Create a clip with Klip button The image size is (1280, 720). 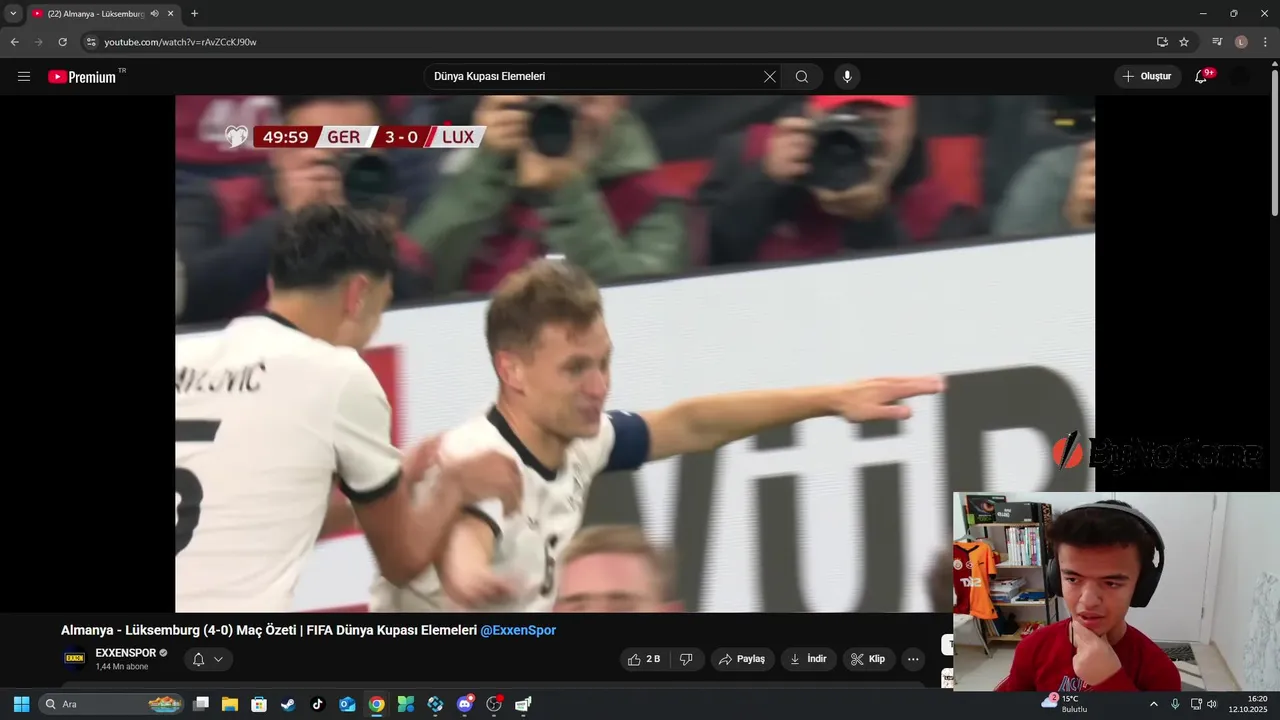868,659
